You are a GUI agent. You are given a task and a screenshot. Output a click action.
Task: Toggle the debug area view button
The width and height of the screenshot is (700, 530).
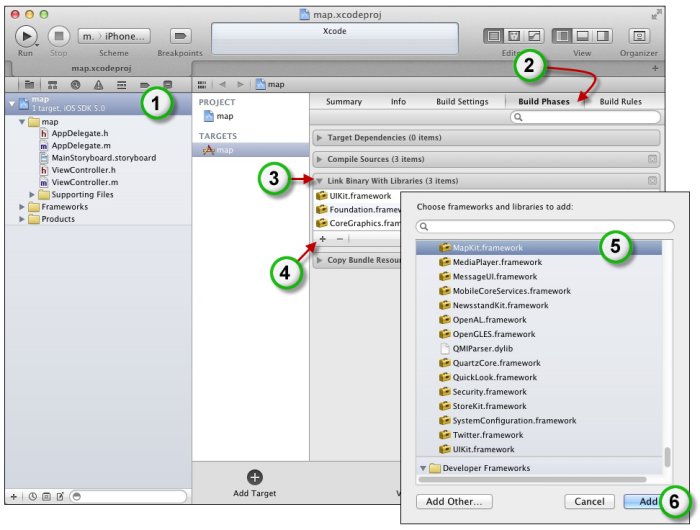coord(582,36)
